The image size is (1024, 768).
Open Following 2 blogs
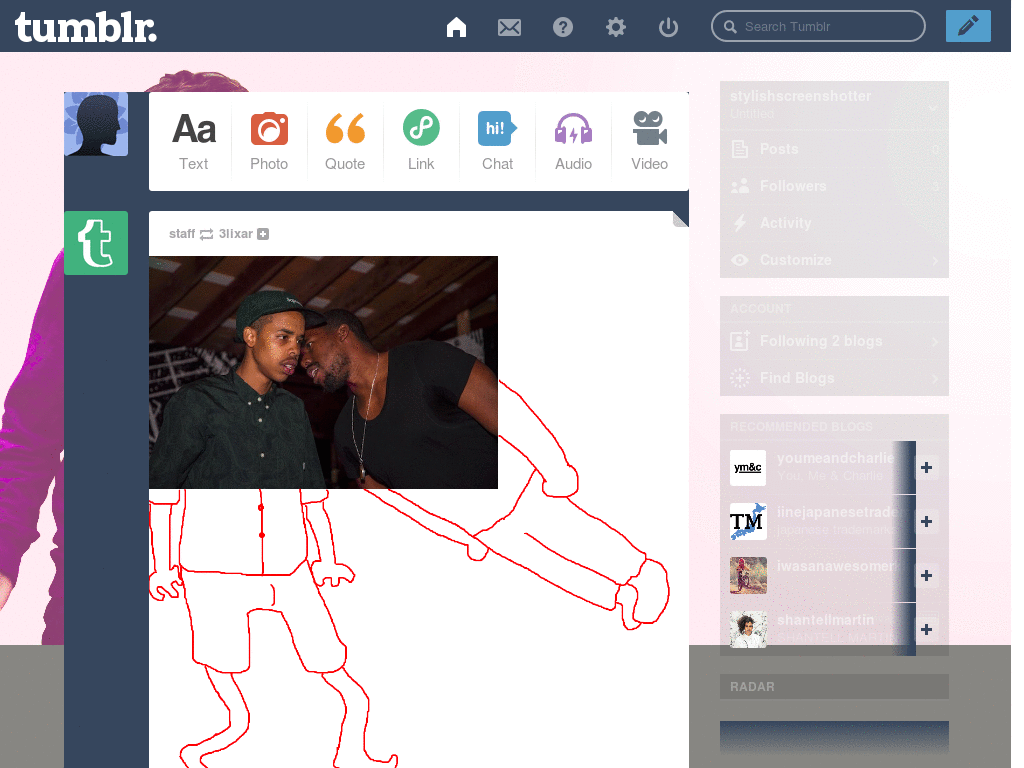[834, 341]
